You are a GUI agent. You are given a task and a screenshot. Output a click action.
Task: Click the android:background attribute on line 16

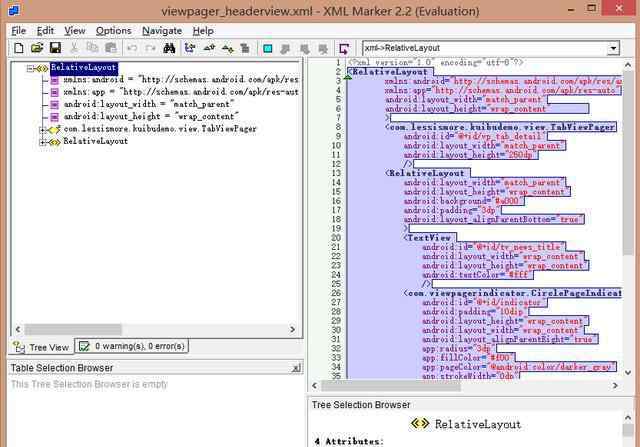click(x=464, y=201)
